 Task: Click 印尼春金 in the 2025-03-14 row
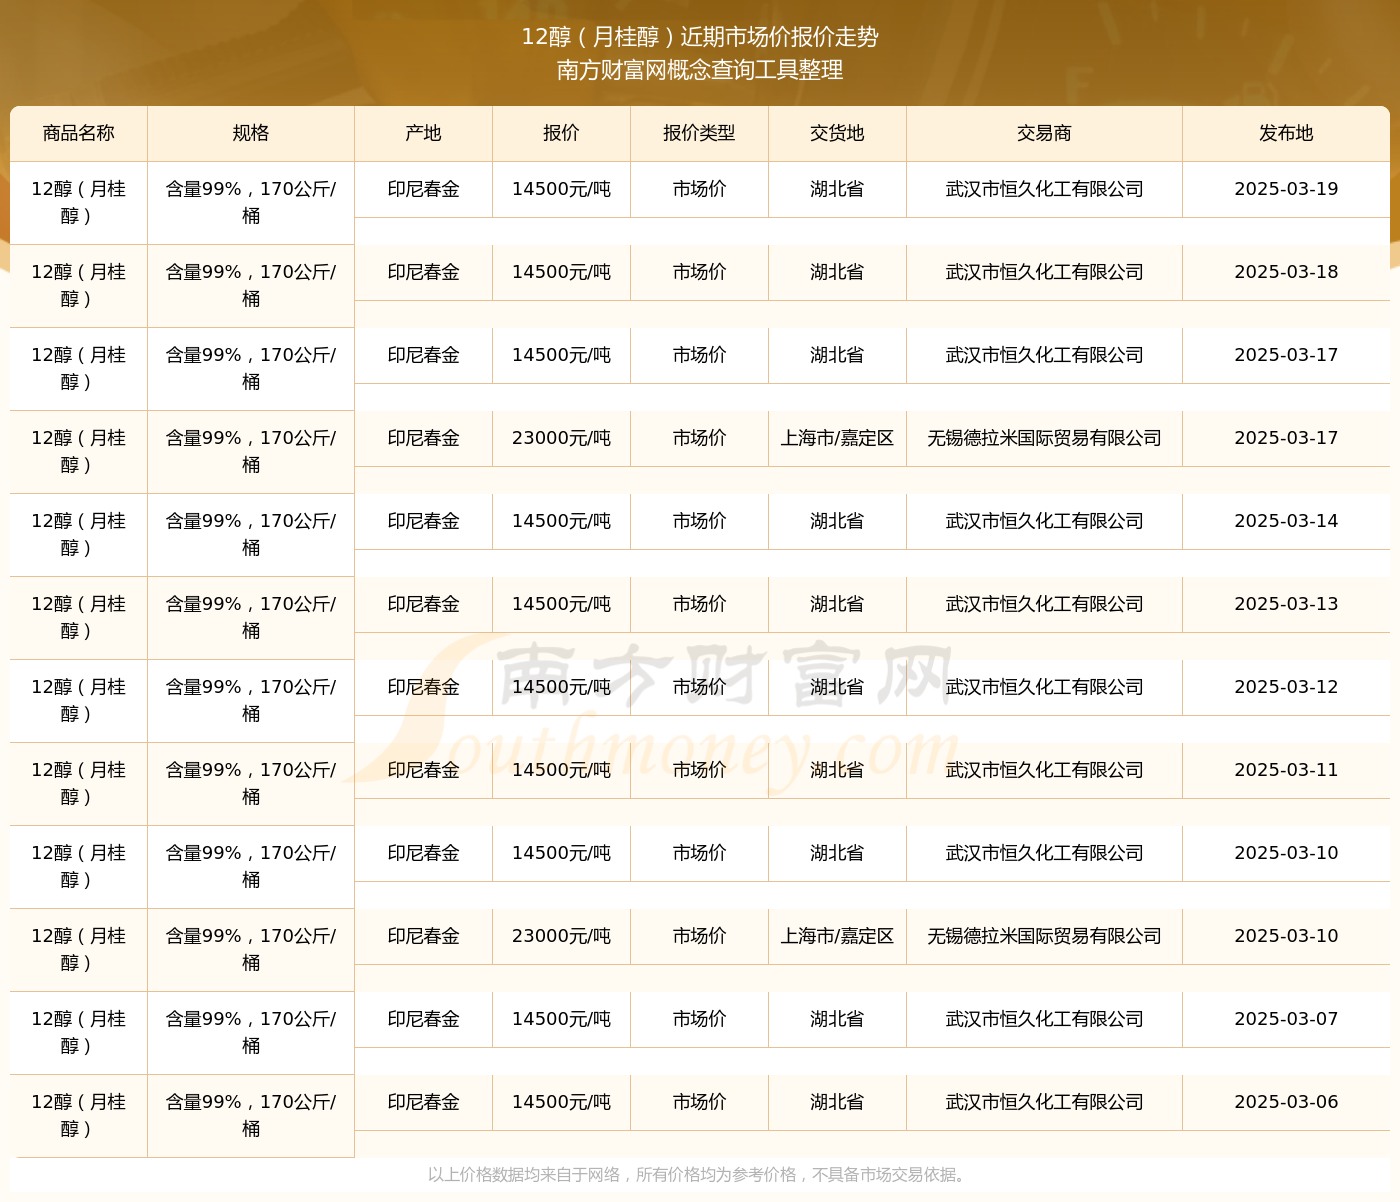point(423,521)
